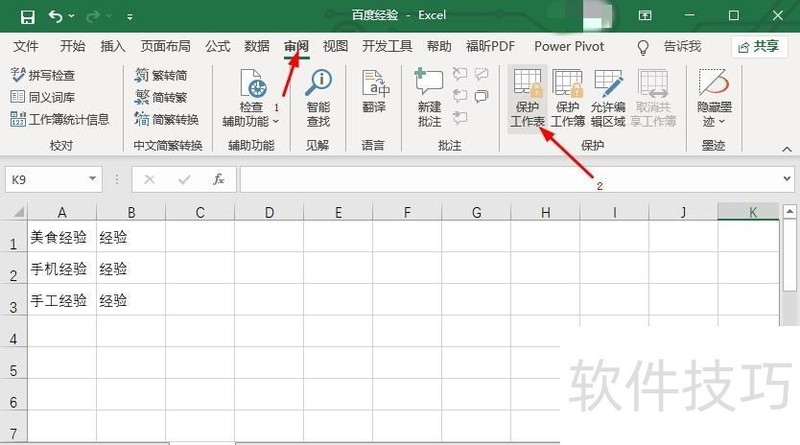The width and height of the screenshot is (800, 445).
Task: Click the Undo arrow icon
Action: 55,17
